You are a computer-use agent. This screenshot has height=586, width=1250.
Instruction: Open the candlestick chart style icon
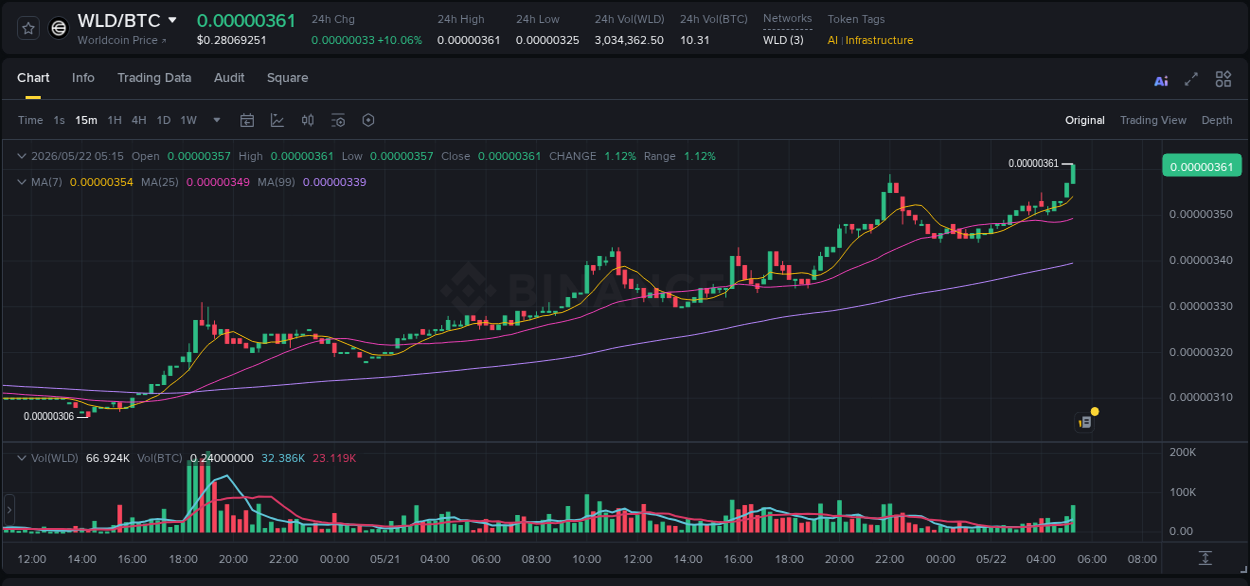308,120
